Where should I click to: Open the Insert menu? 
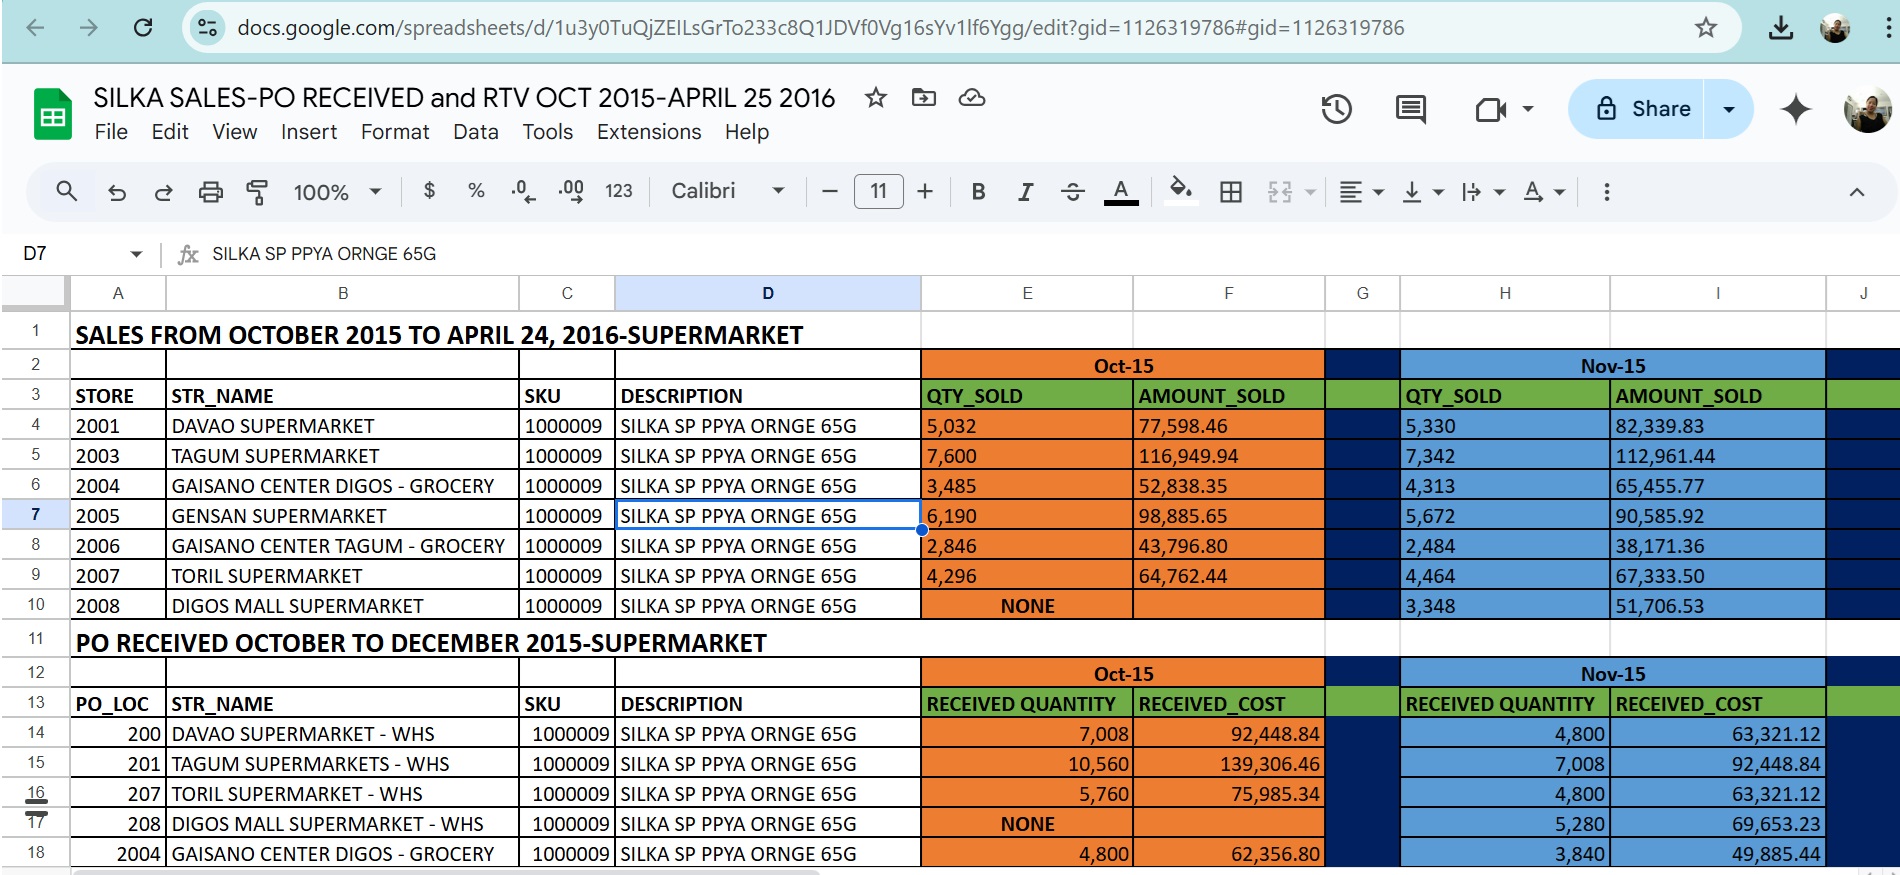(x=309, y=132)
